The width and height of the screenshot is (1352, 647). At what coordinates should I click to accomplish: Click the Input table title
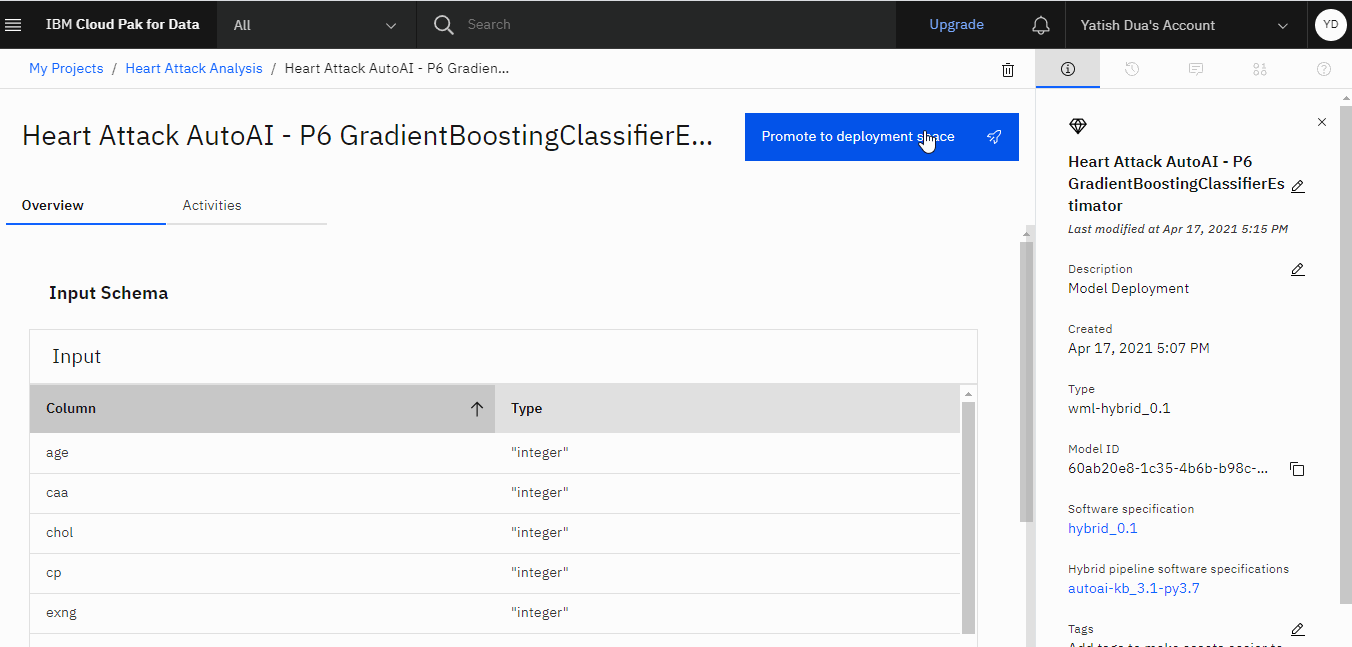pos(77,356)
